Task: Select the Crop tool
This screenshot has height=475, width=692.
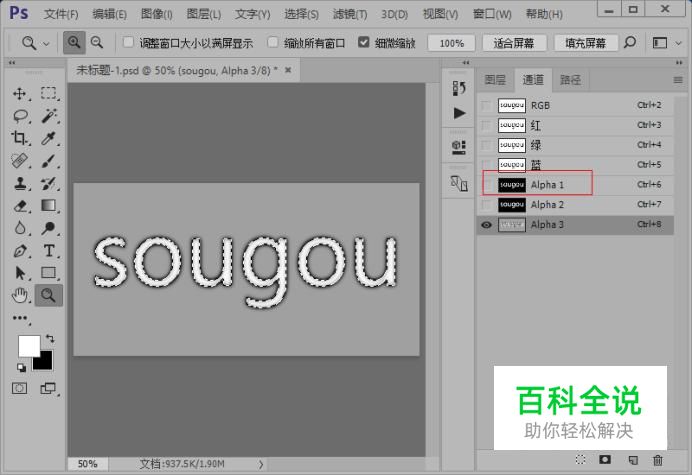Action: click(x=19, y=138)
